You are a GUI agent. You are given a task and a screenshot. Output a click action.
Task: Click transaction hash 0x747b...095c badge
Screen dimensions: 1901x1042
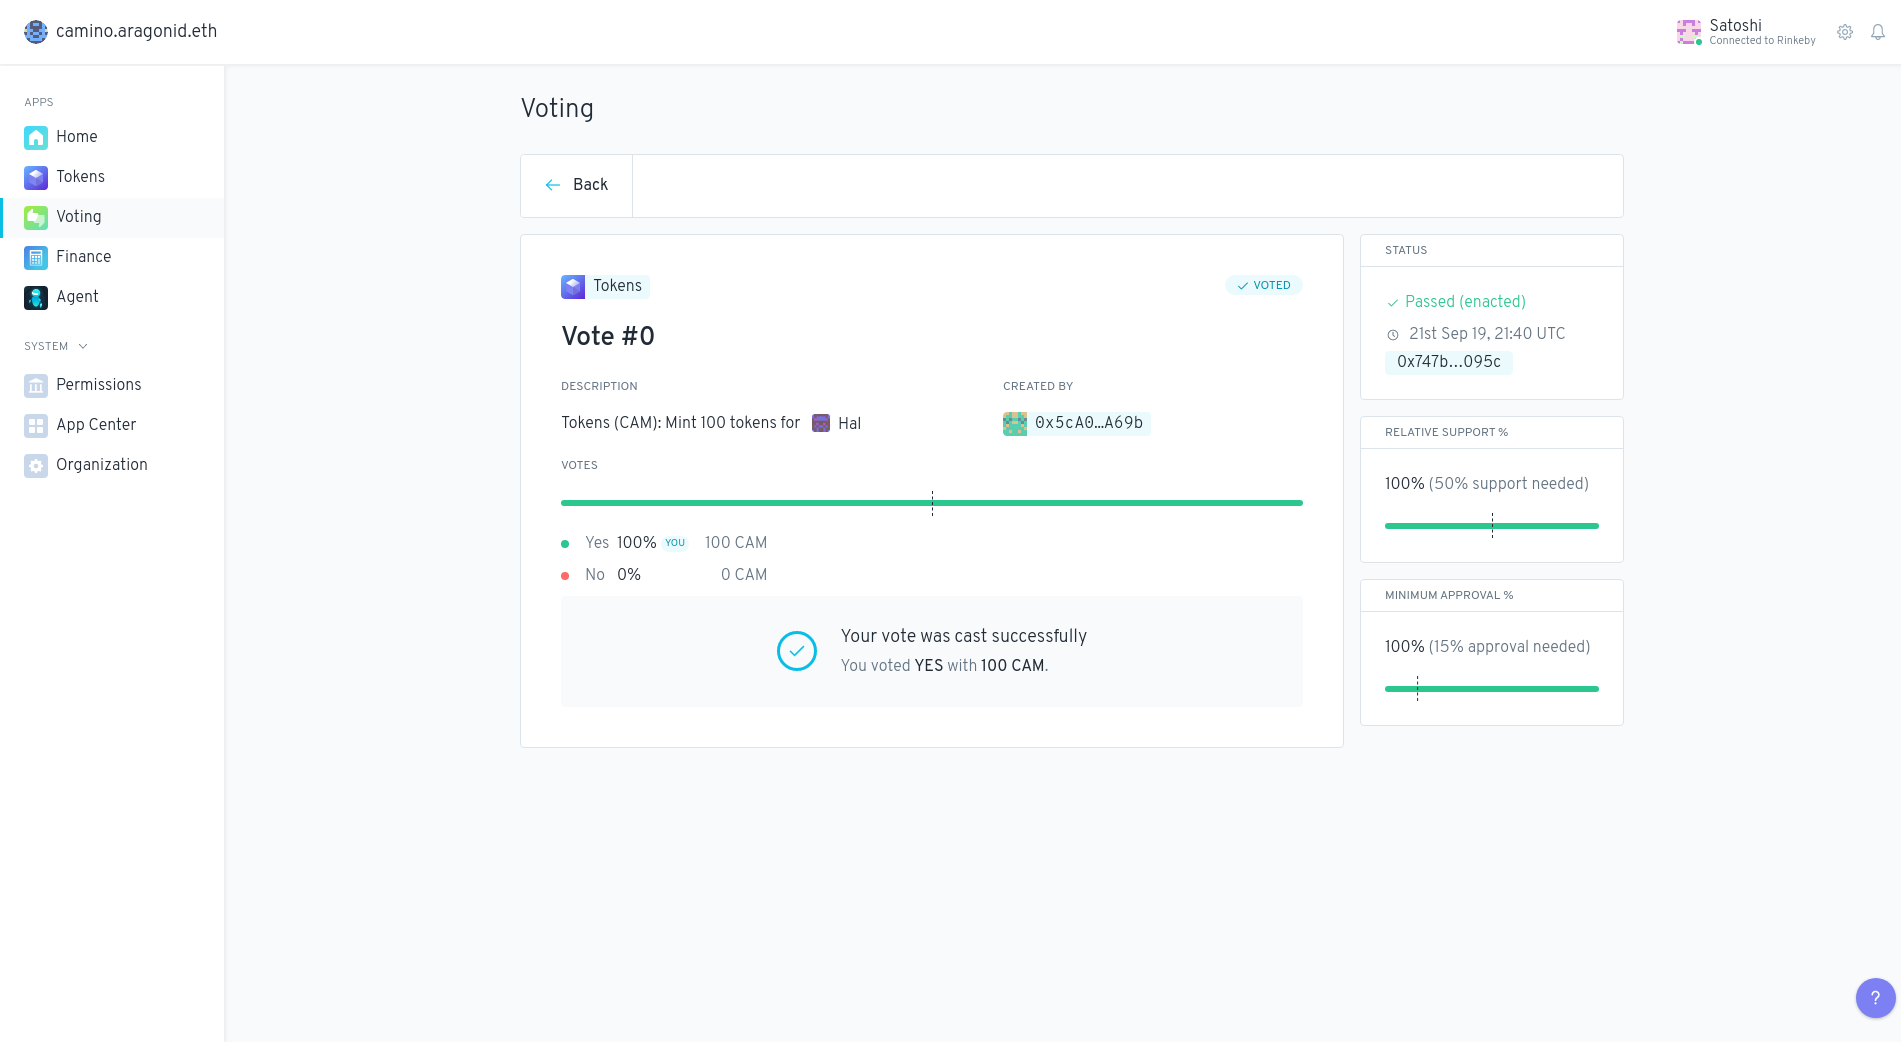[1448, 362]
